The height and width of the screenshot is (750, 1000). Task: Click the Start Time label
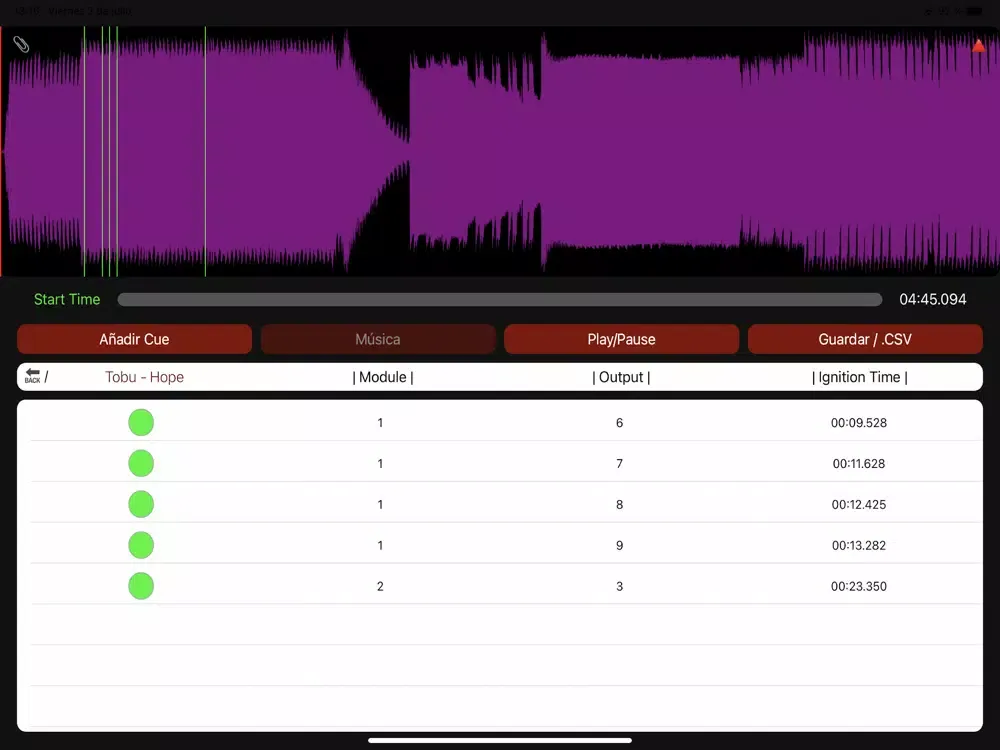pos(67,299)
